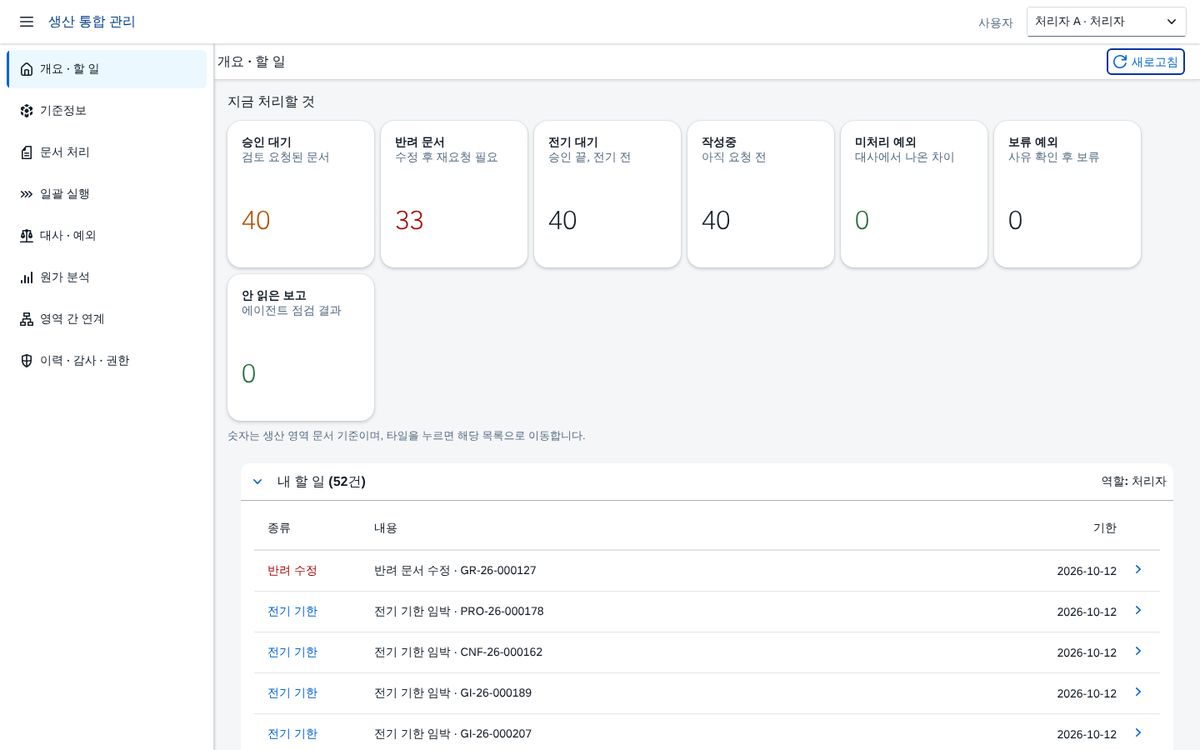Open row arrow for GR-26-000127
1200x750 pixels.
point(1138,569)
